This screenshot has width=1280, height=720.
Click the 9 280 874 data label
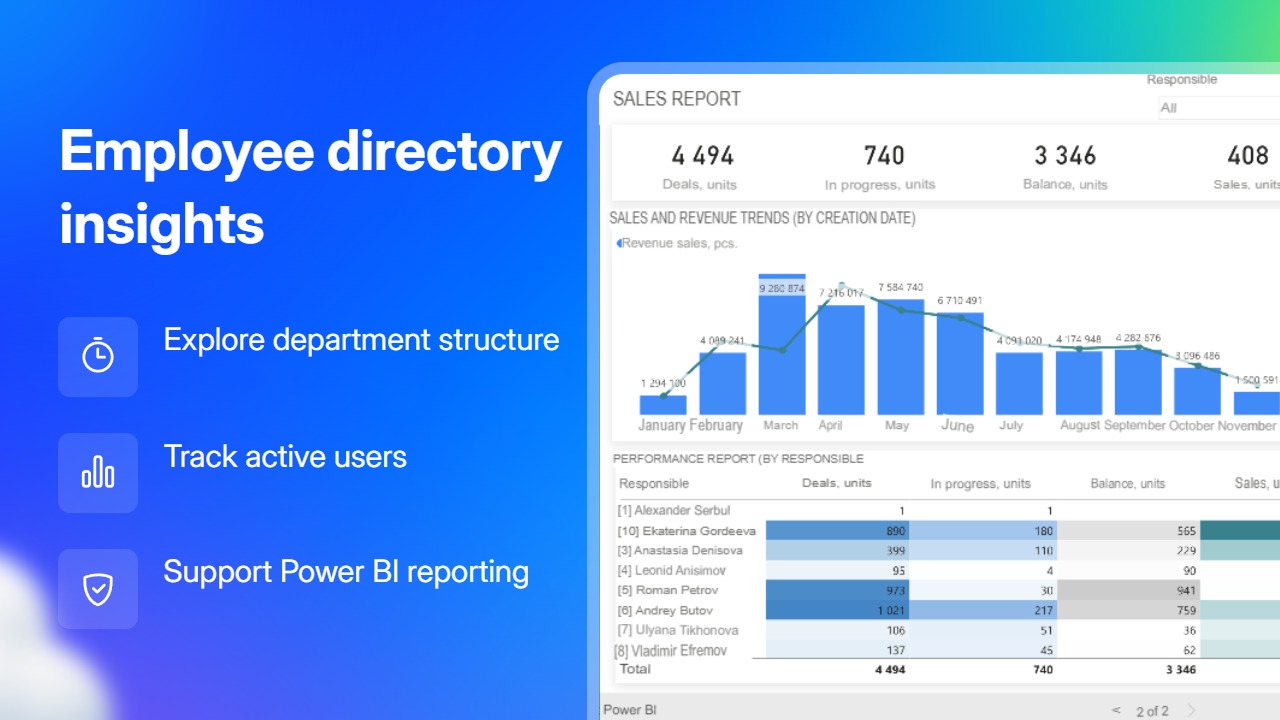(x=782, y=289)
